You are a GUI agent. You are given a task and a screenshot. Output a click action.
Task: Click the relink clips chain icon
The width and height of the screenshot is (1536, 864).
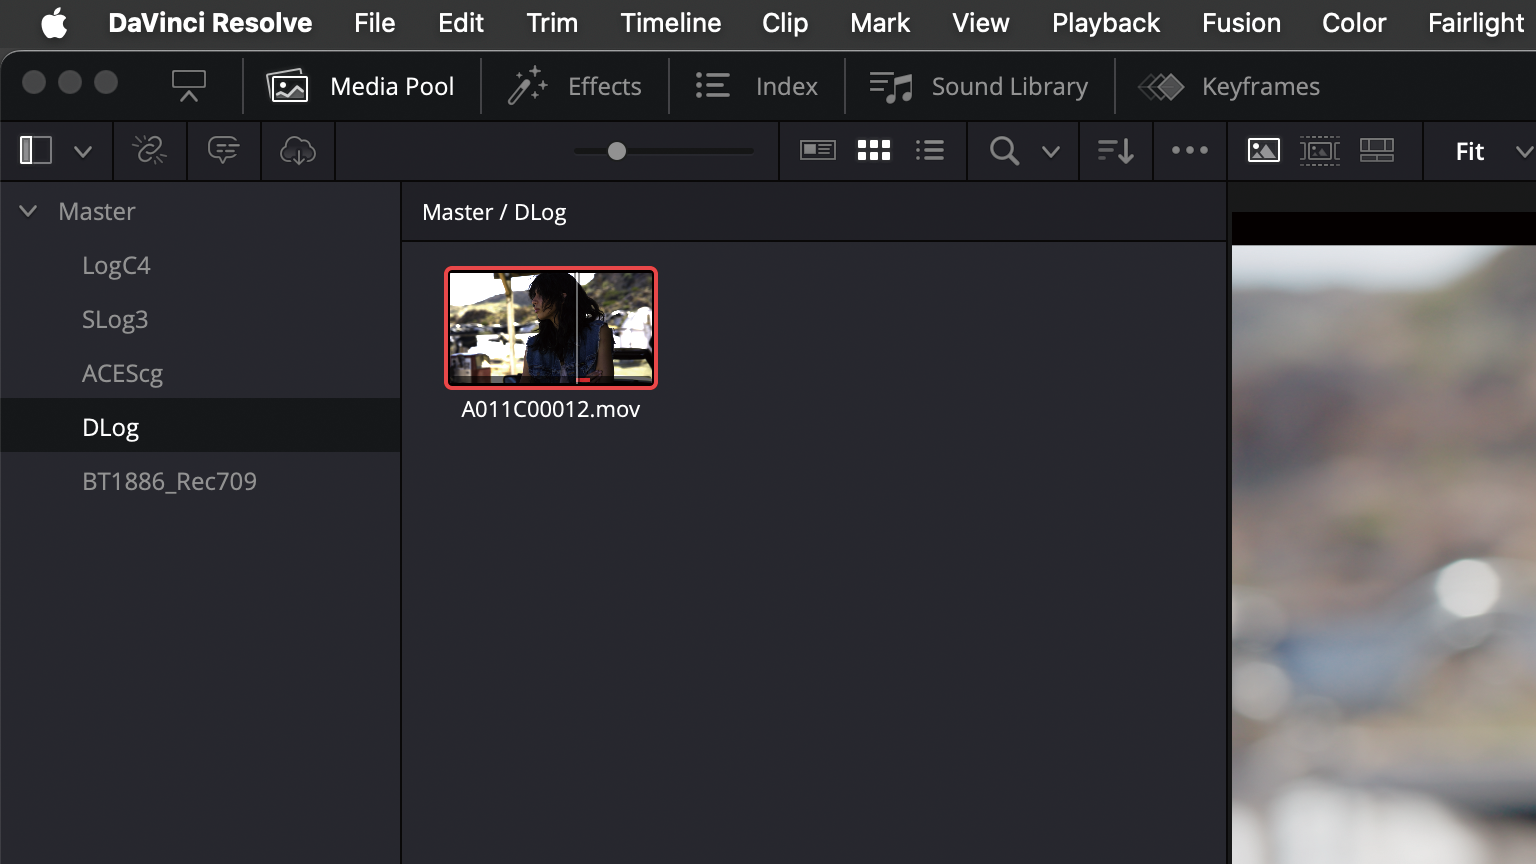[x=150, y=151]
